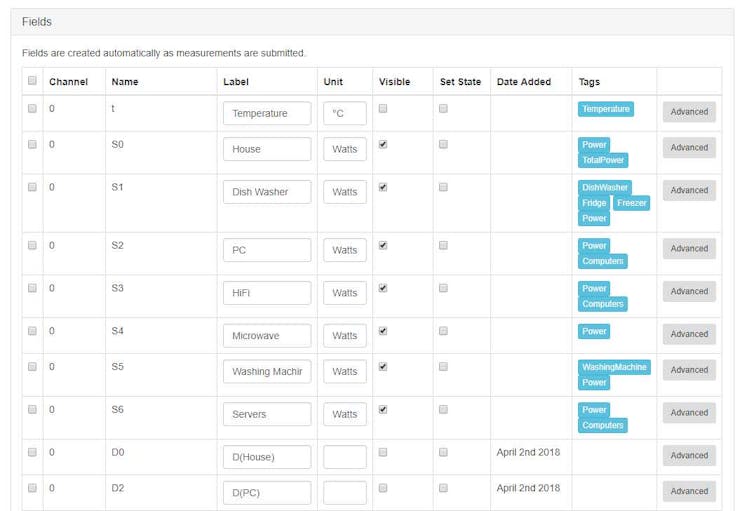740x511 pixels.
Task: Focus the °C unit field
Action: [345, 113]
